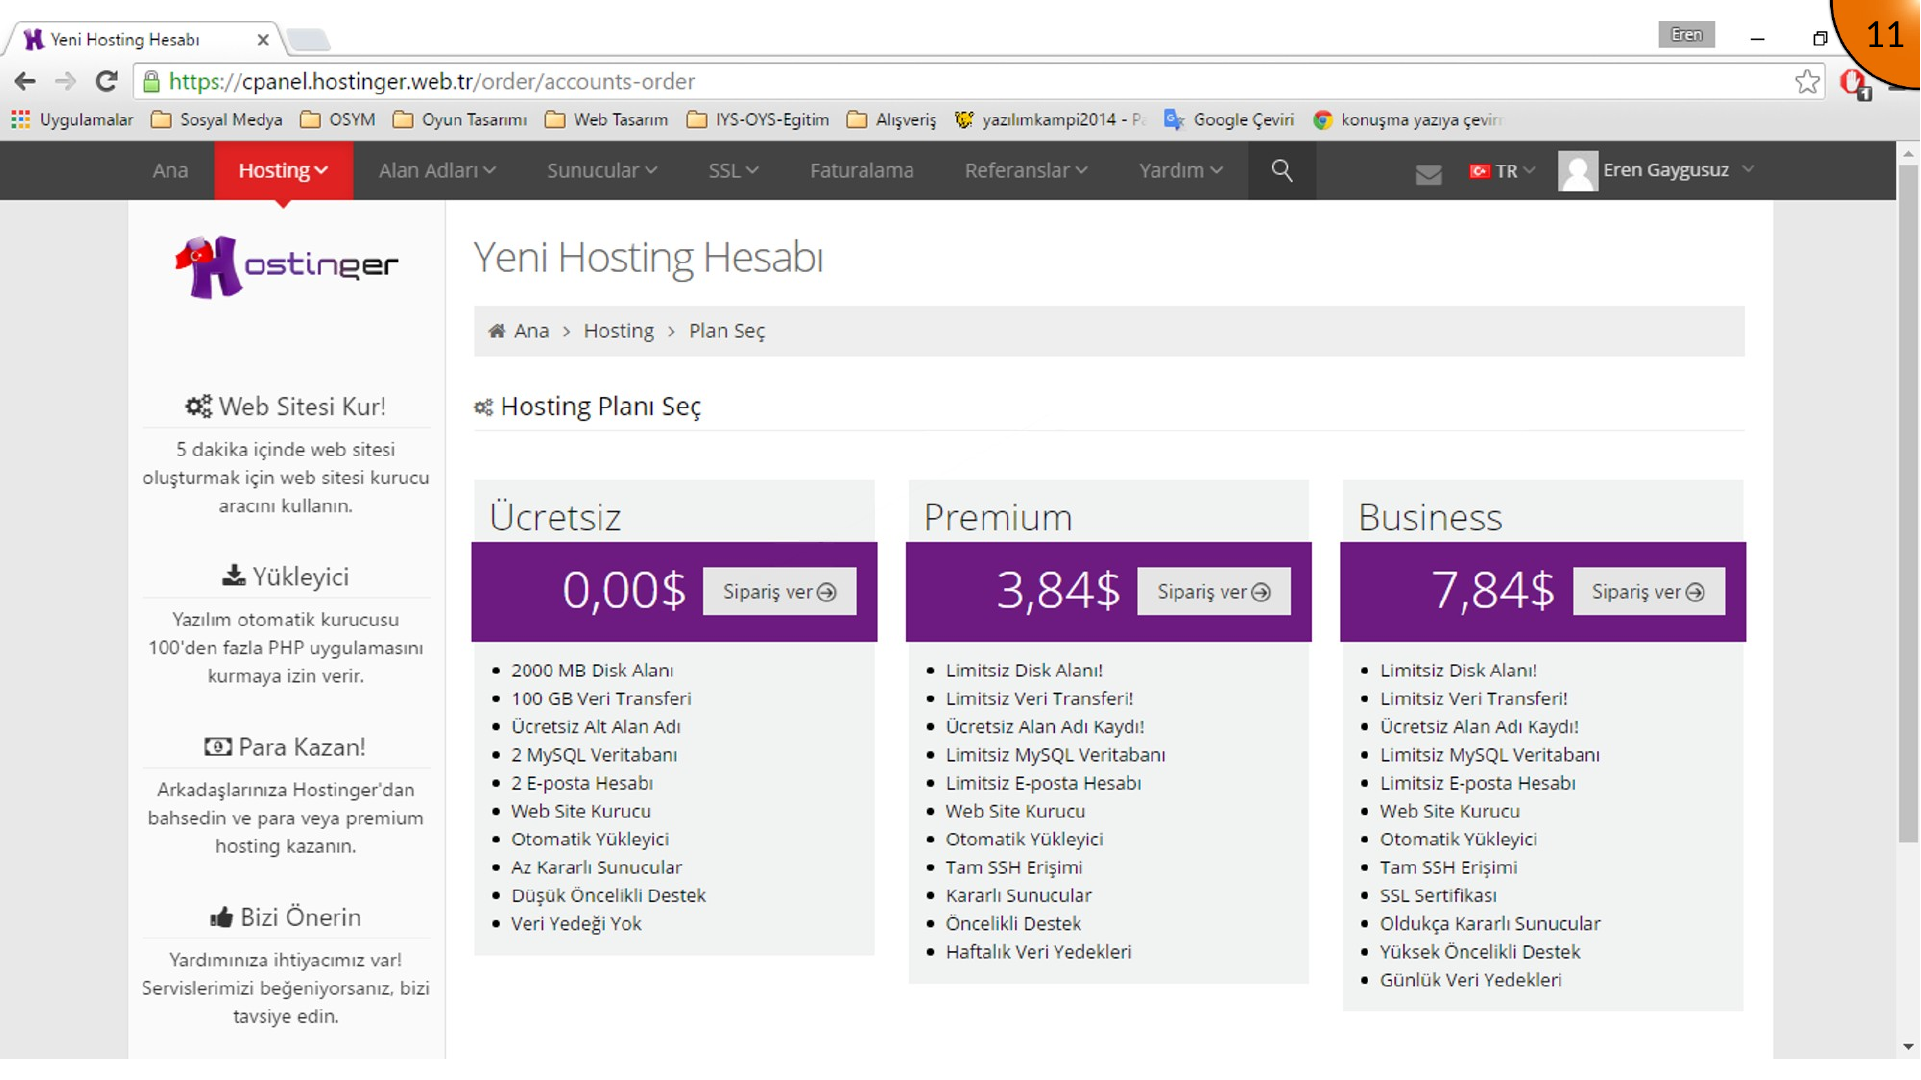
Task: Close the Yeni Hosting Hesabı tab
Action: pyautogui.click(x=263, y=40)
